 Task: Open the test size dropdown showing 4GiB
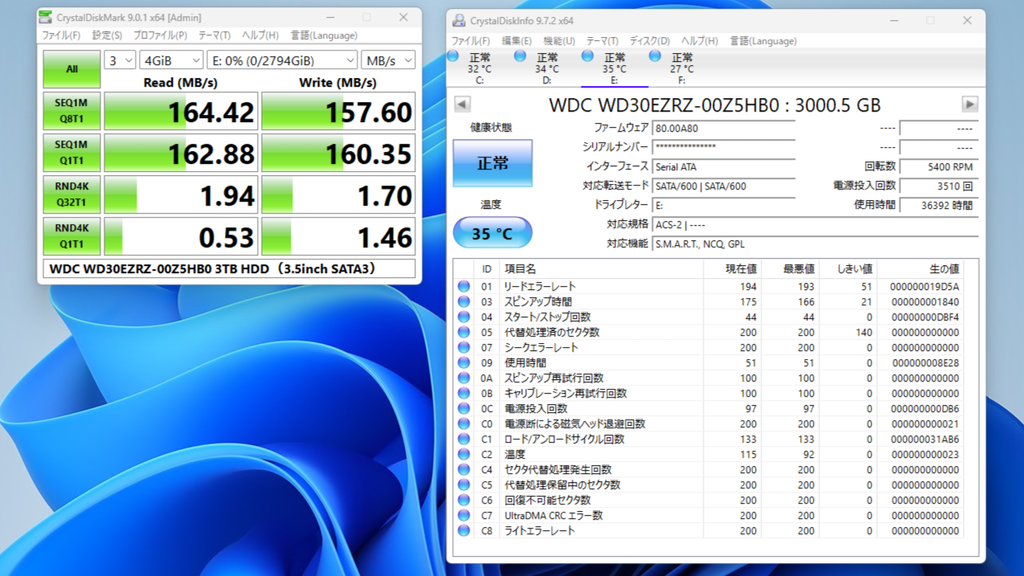(x=171, y=61)
